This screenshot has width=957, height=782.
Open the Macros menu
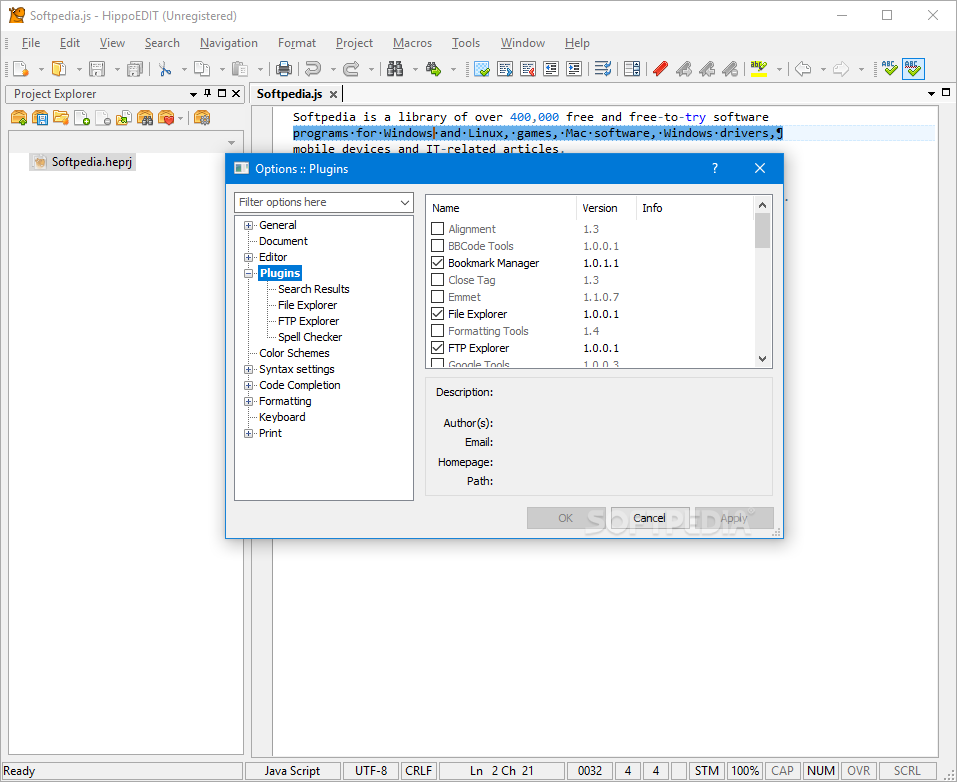(413, 43)
